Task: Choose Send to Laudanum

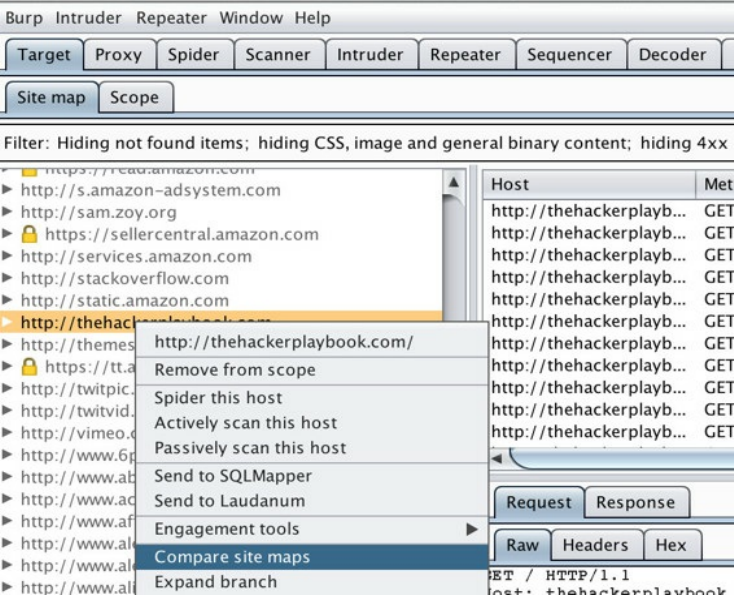Action: pos(312,501)
